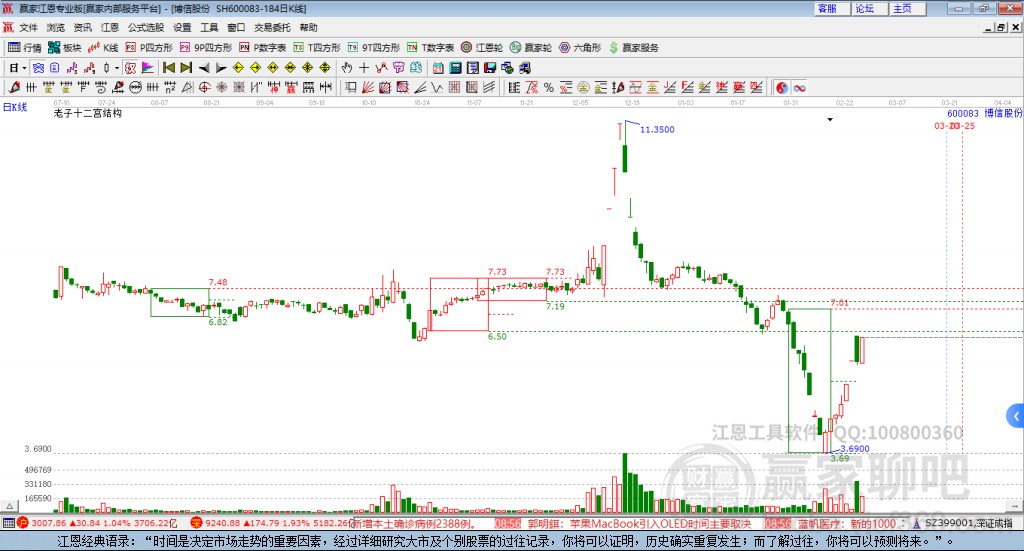Viewport: 1024px width, 551px height.
Task: Open the 板块 sector view
Action: click(x=65, y=48)
